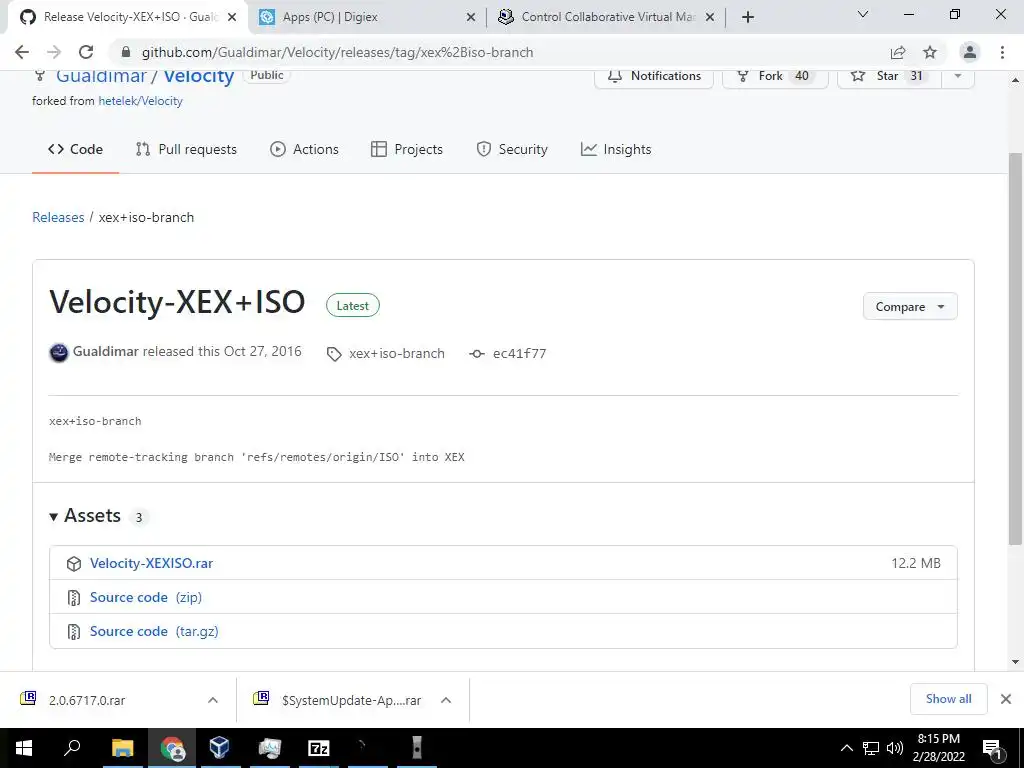Bookmark this page with the star icon
The image size is (1024, 768).
930,52
